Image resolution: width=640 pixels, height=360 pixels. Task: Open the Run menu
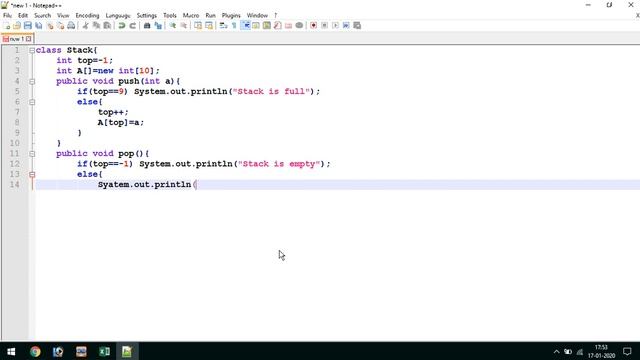click(210, 16)
